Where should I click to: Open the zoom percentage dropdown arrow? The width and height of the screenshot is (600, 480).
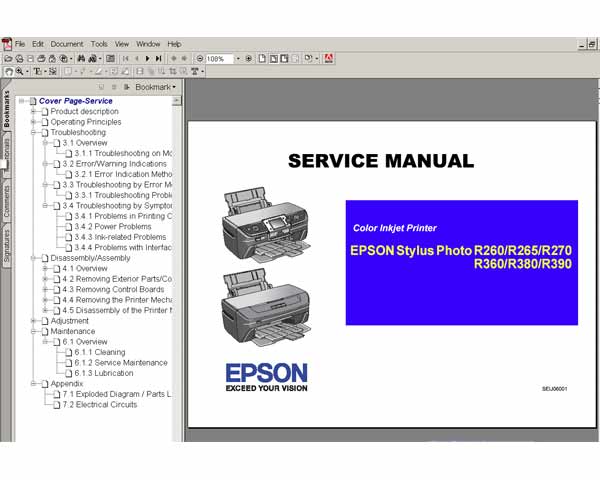click(238, 59)
